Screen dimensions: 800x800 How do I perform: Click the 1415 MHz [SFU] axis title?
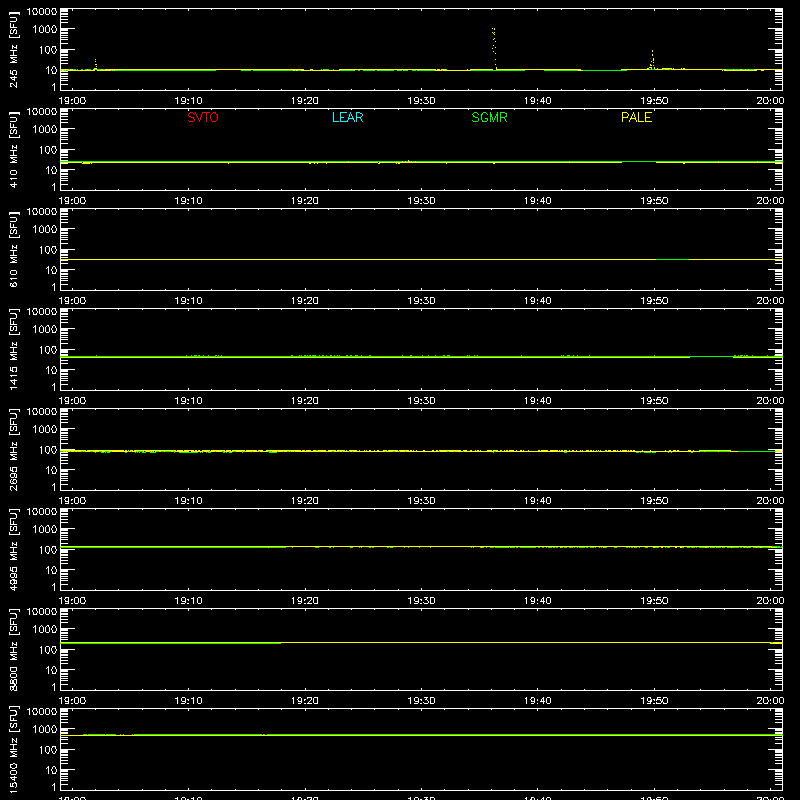click(x=13, y=349)
